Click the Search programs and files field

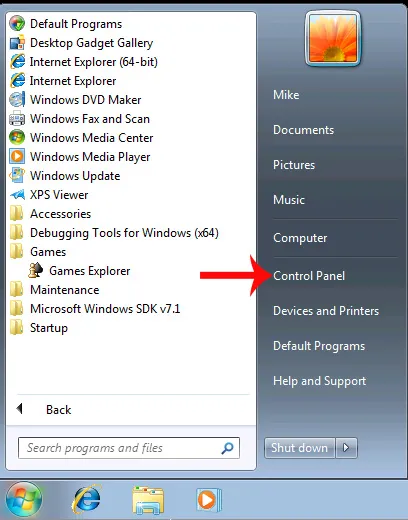tap(129, 448)
